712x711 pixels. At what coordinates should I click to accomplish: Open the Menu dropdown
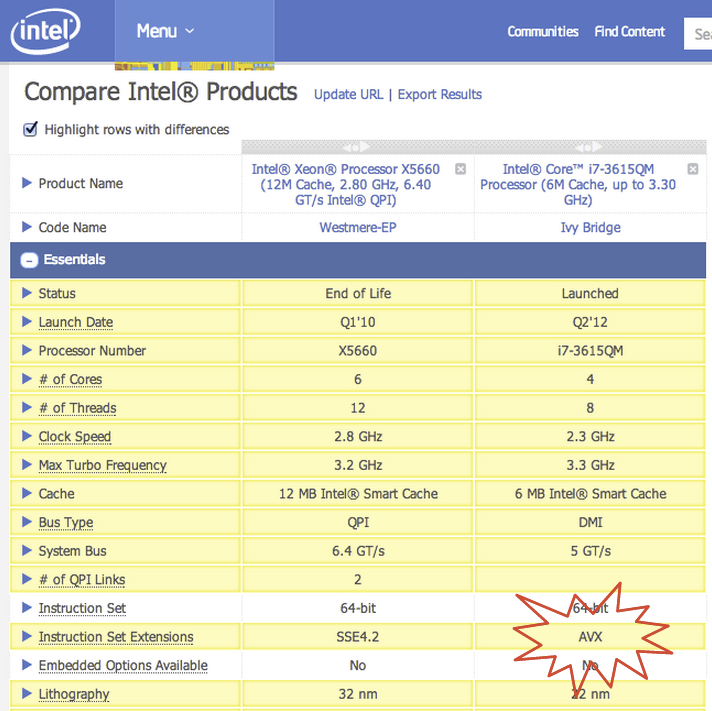pyautogui.click(x=194, y=31)
